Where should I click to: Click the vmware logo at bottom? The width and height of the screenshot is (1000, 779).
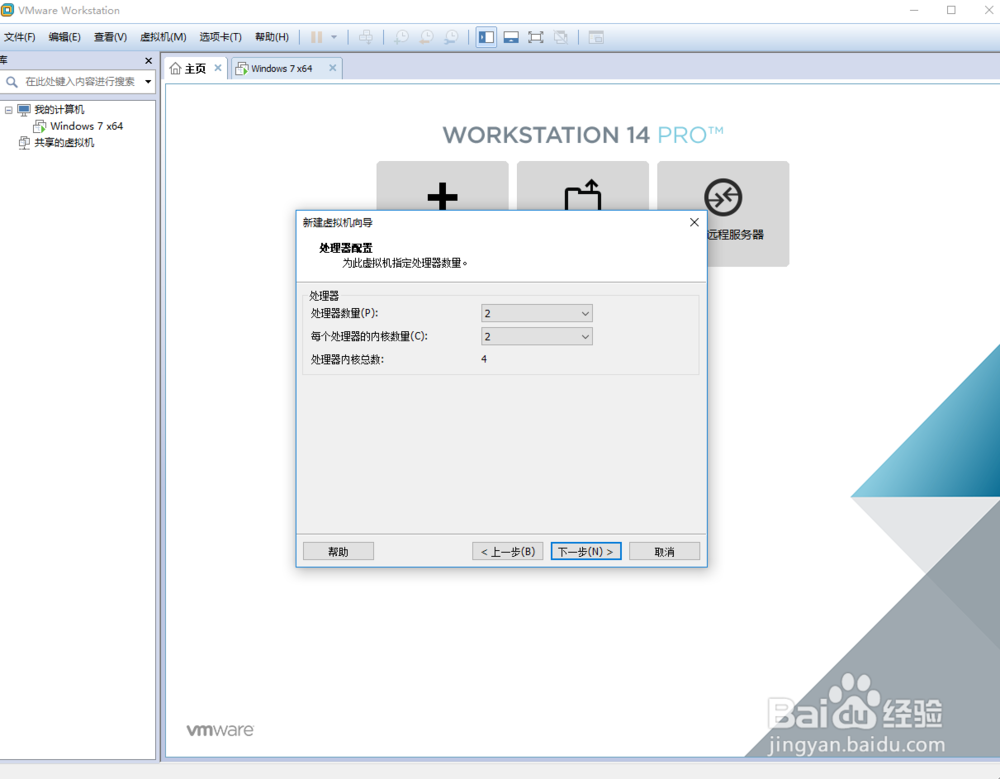[x=220, y=730]
